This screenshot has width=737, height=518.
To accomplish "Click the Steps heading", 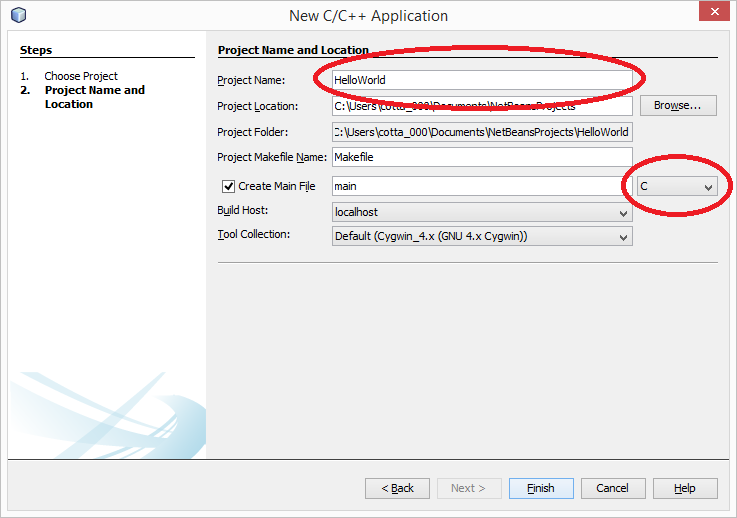I will click(36, 50).
